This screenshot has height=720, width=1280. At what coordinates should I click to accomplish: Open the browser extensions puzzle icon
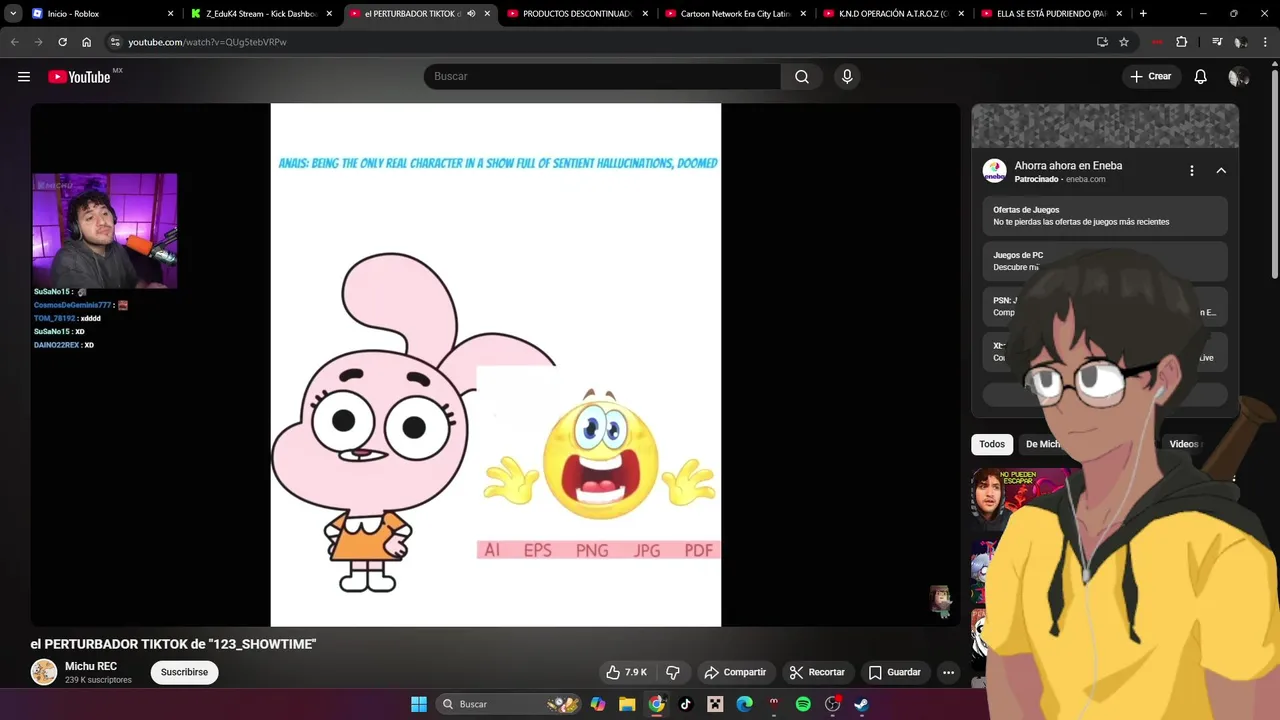pyautogui.click(x=1182, y=42)
